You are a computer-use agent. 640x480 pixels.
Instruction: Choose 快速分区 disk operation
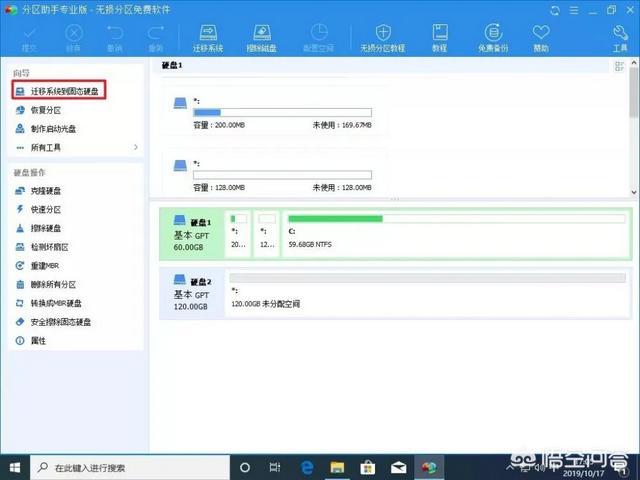46,209
